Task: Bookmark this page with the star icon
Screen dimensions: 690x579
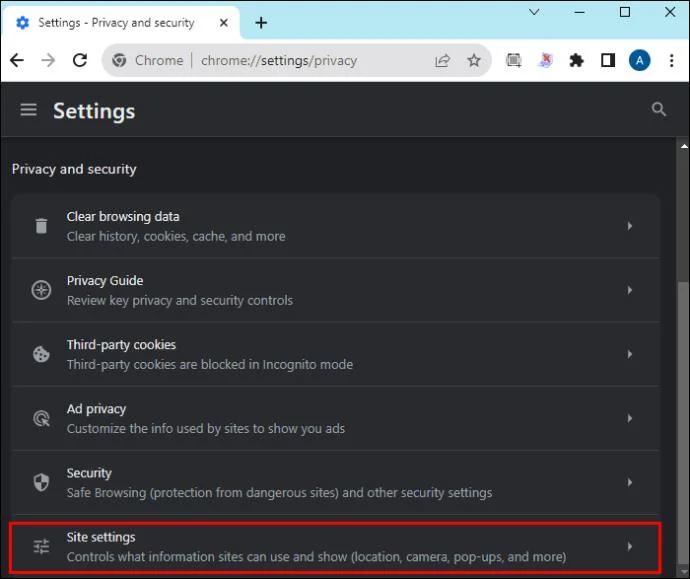Action: (474, 60)
